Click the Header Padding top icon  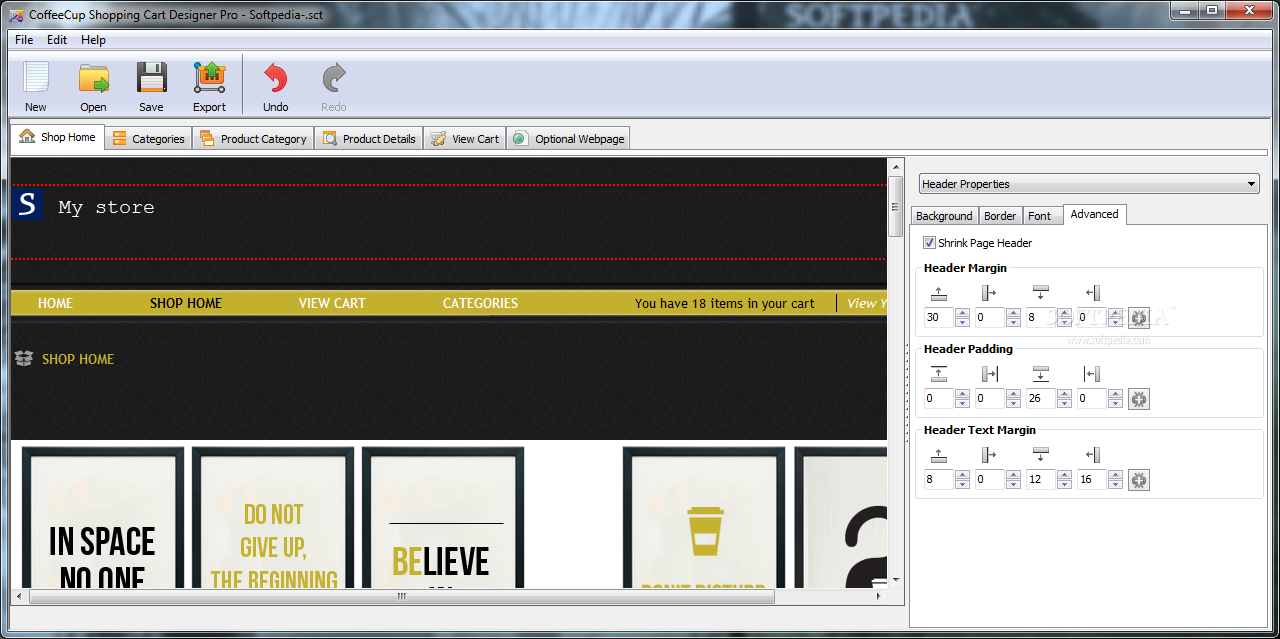coord(938,374)
